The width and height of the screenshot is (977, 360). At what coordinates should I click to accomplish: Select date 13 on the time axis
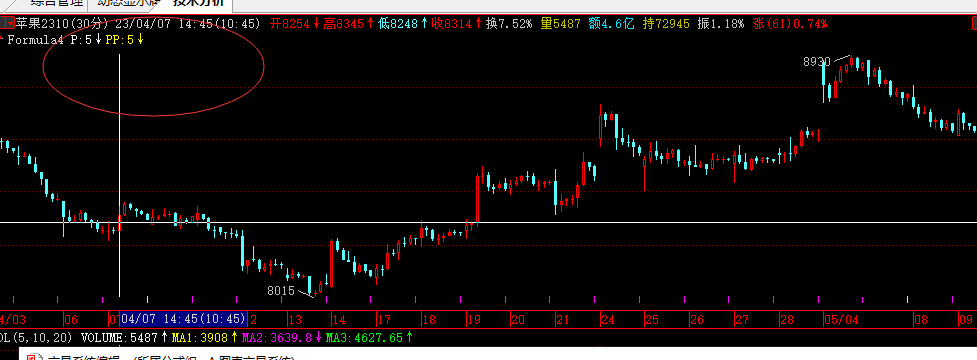pyautogui.click(x=295, y=320)
